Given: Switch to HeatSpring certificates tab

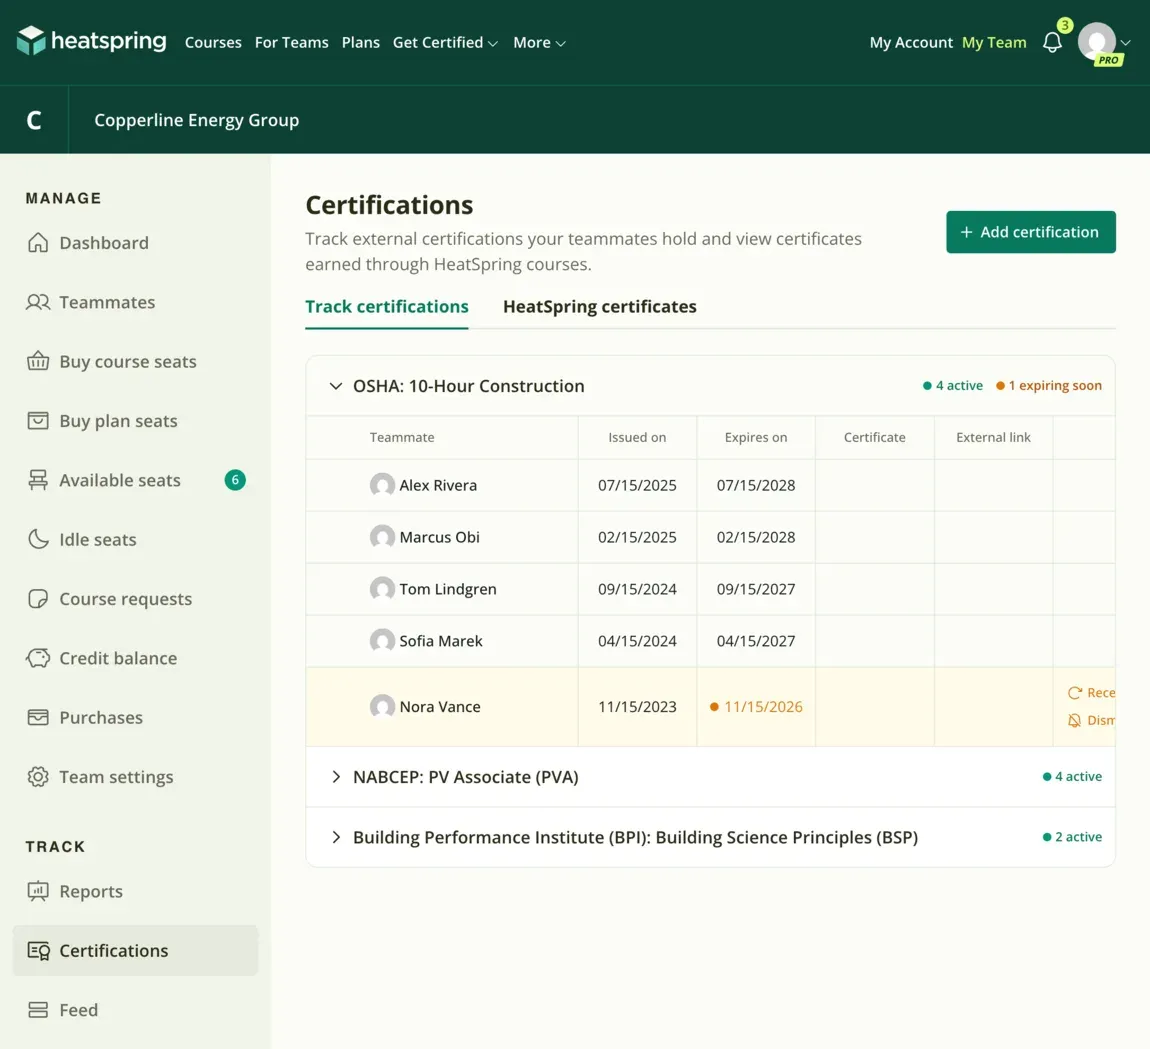Looking at the screenshot, I should 600,307.
